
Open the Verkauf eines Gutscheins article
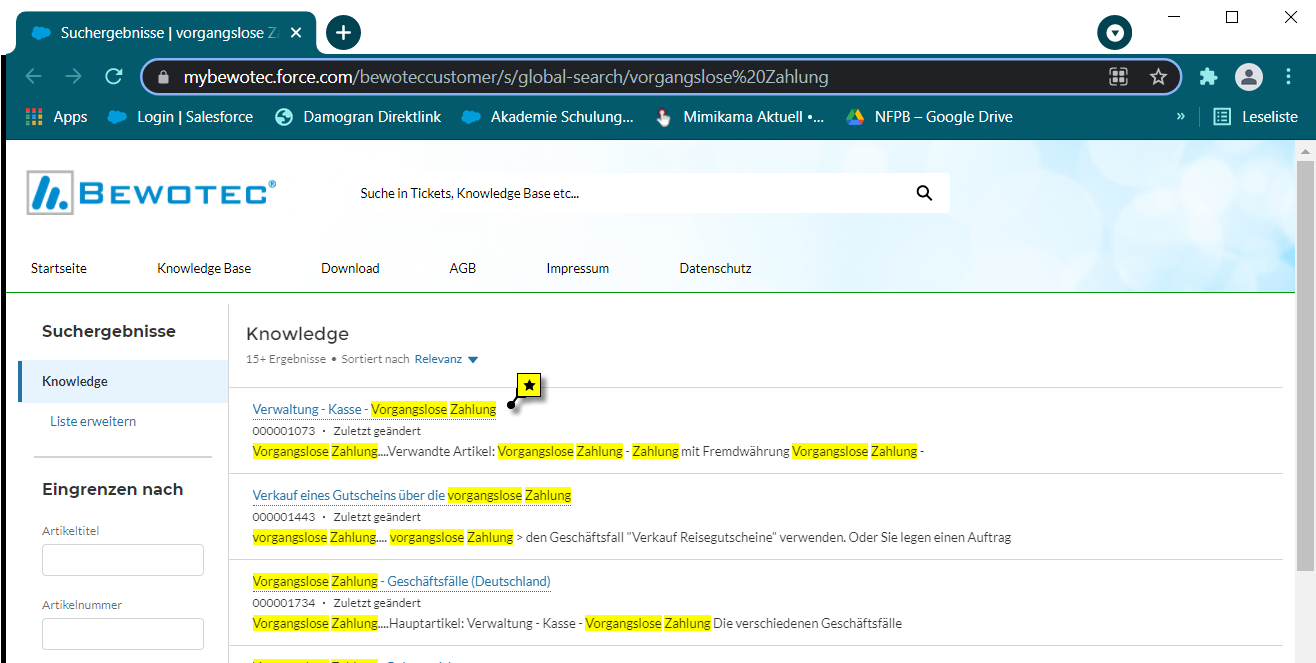(x=411, y=495)
